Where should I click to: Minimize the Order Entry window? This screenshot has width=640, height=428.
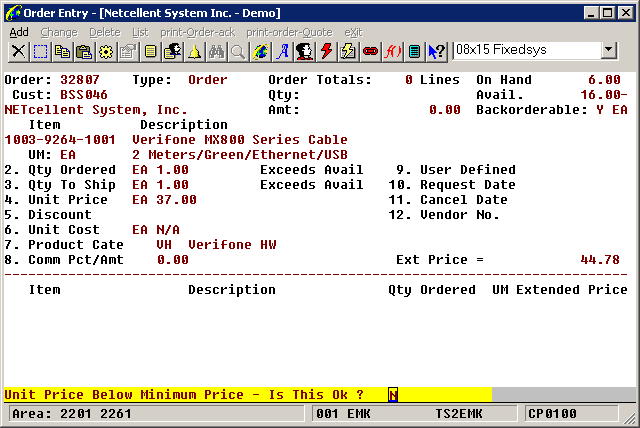pyautogui.click(x=591, y=13)
